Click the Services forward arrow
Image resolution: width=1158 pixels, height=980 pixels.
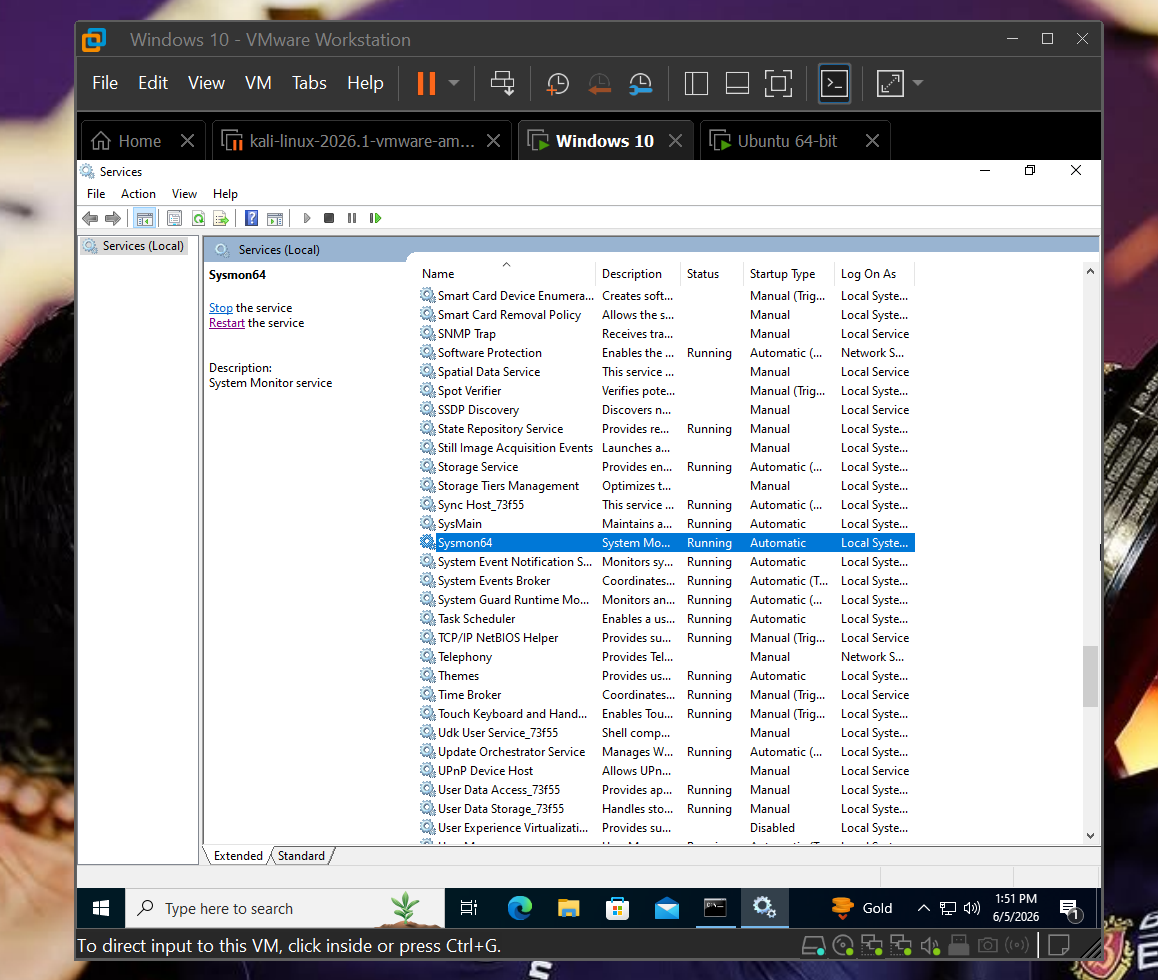pos(113,218)
